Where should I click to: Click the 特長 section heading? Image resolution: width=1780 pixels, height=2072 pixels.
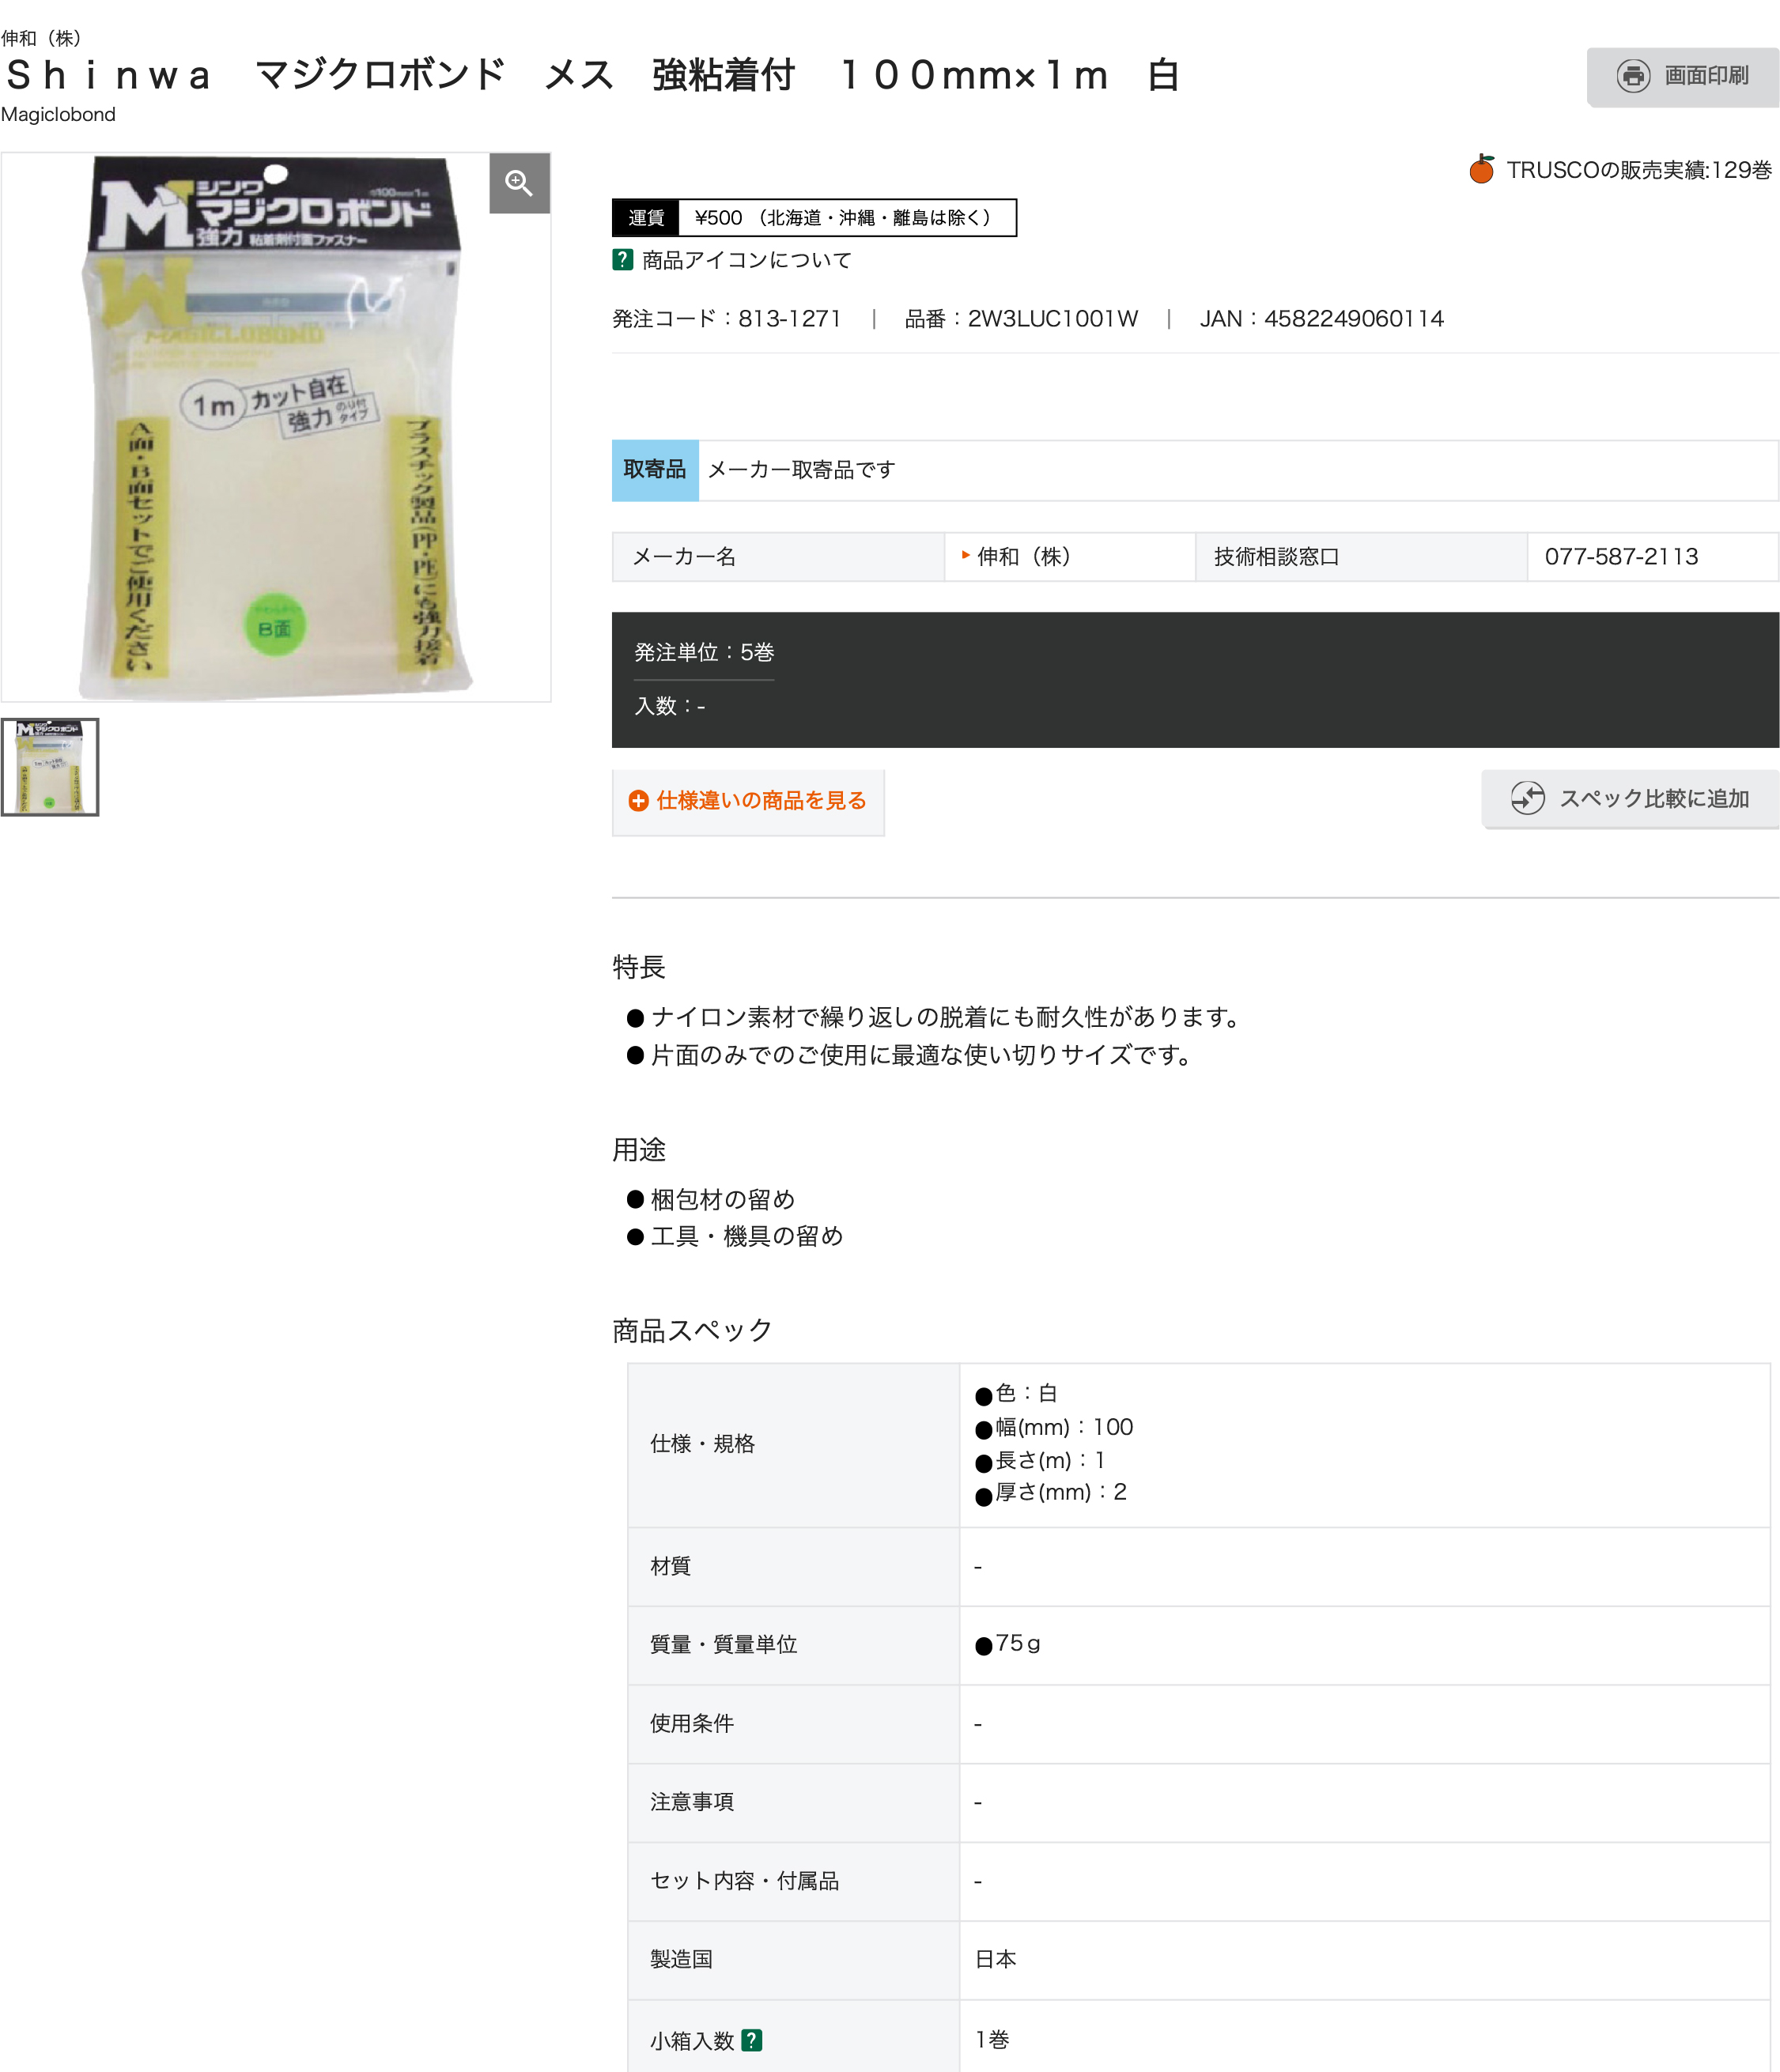tap(639, 967)
